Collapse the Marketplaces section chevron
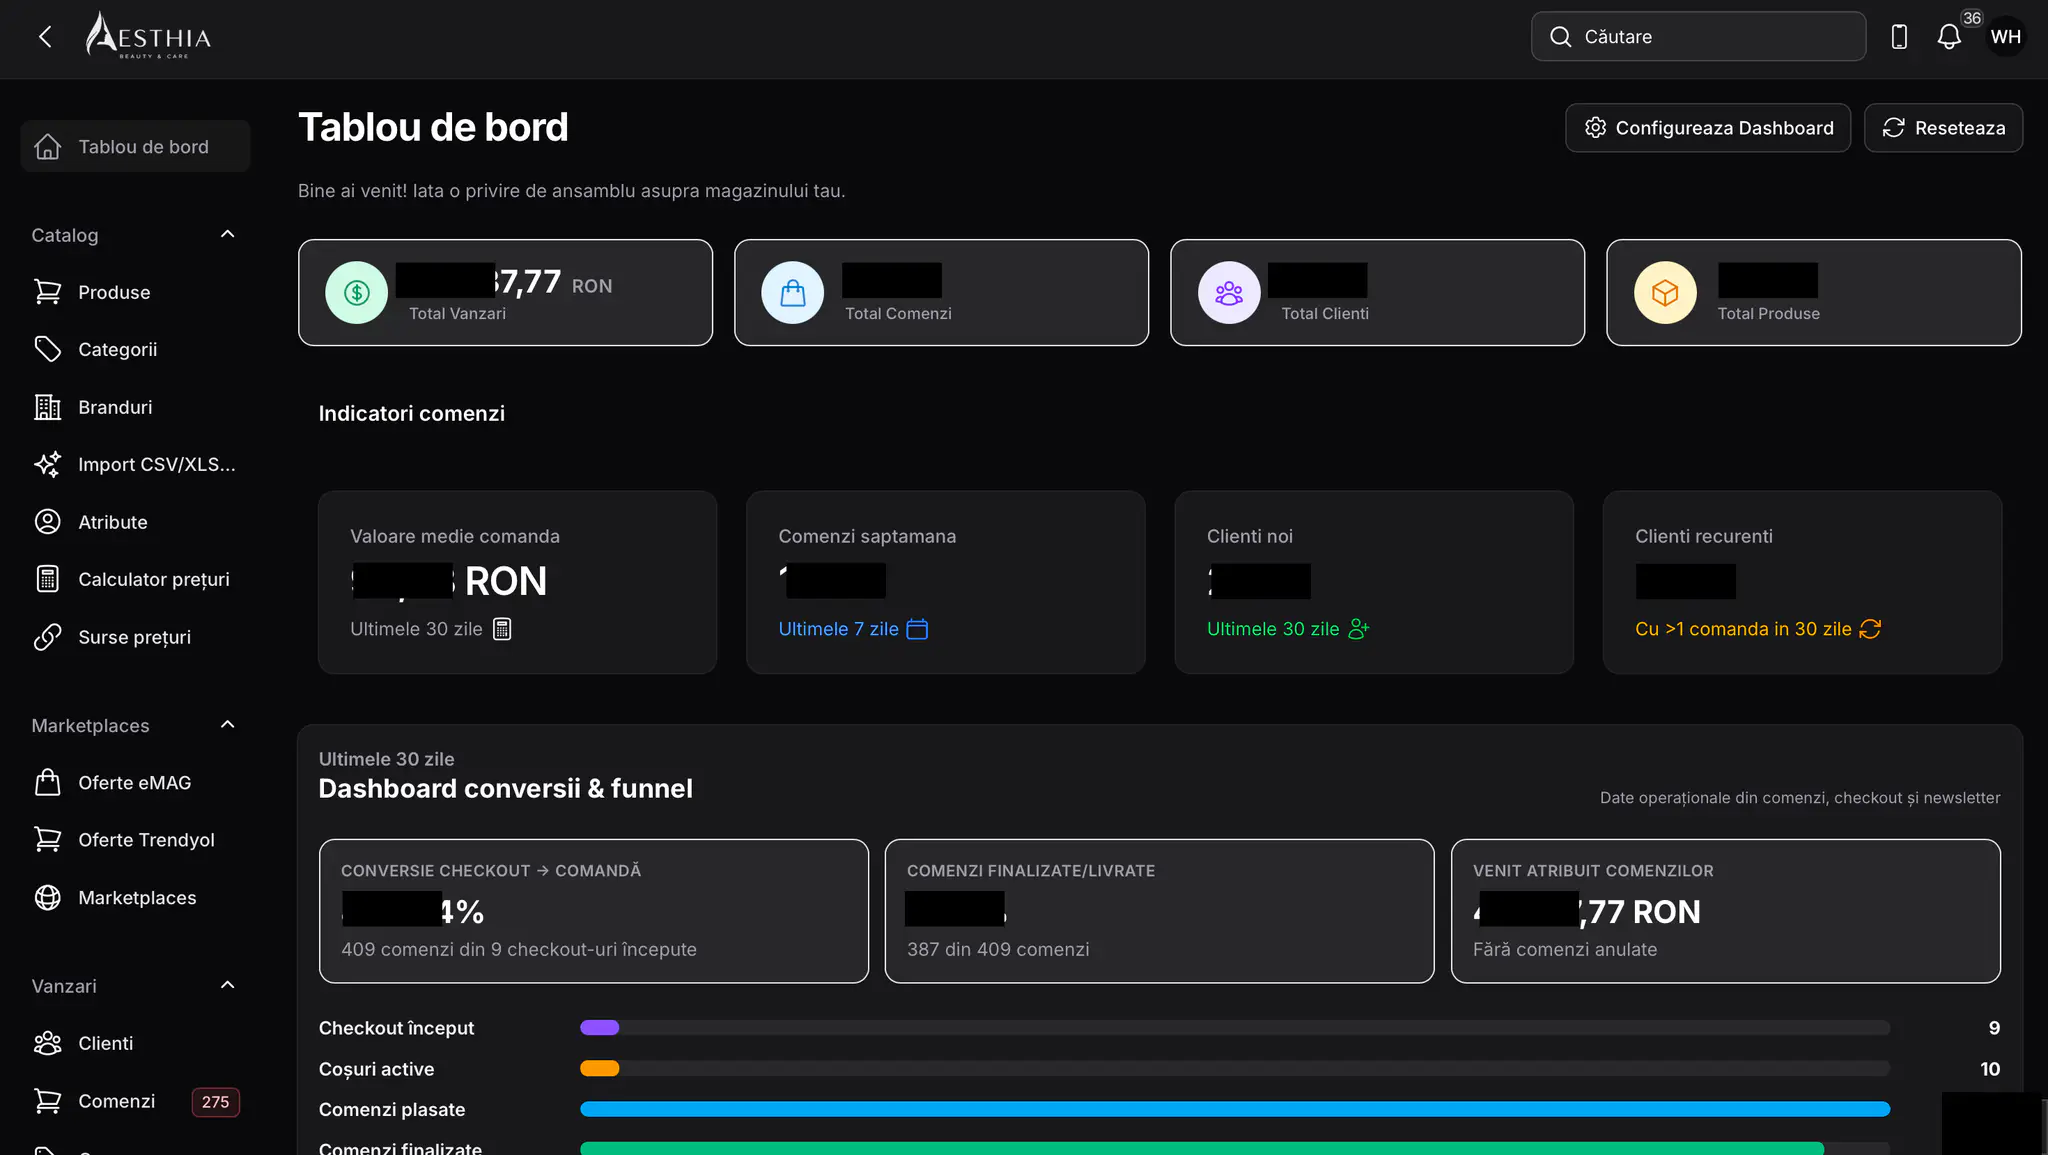The height and width of the screenshot is (1155, 2048). pyautogui.click(x=227, y=724)
